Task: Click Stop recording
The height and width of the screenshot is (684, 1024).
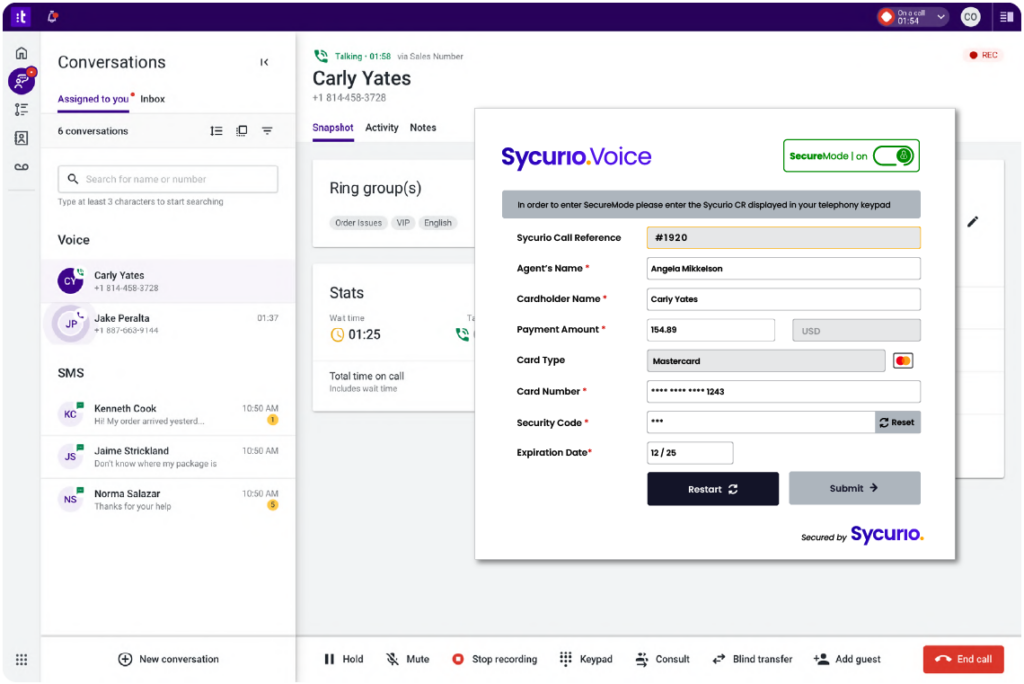Action: point(494,659)
